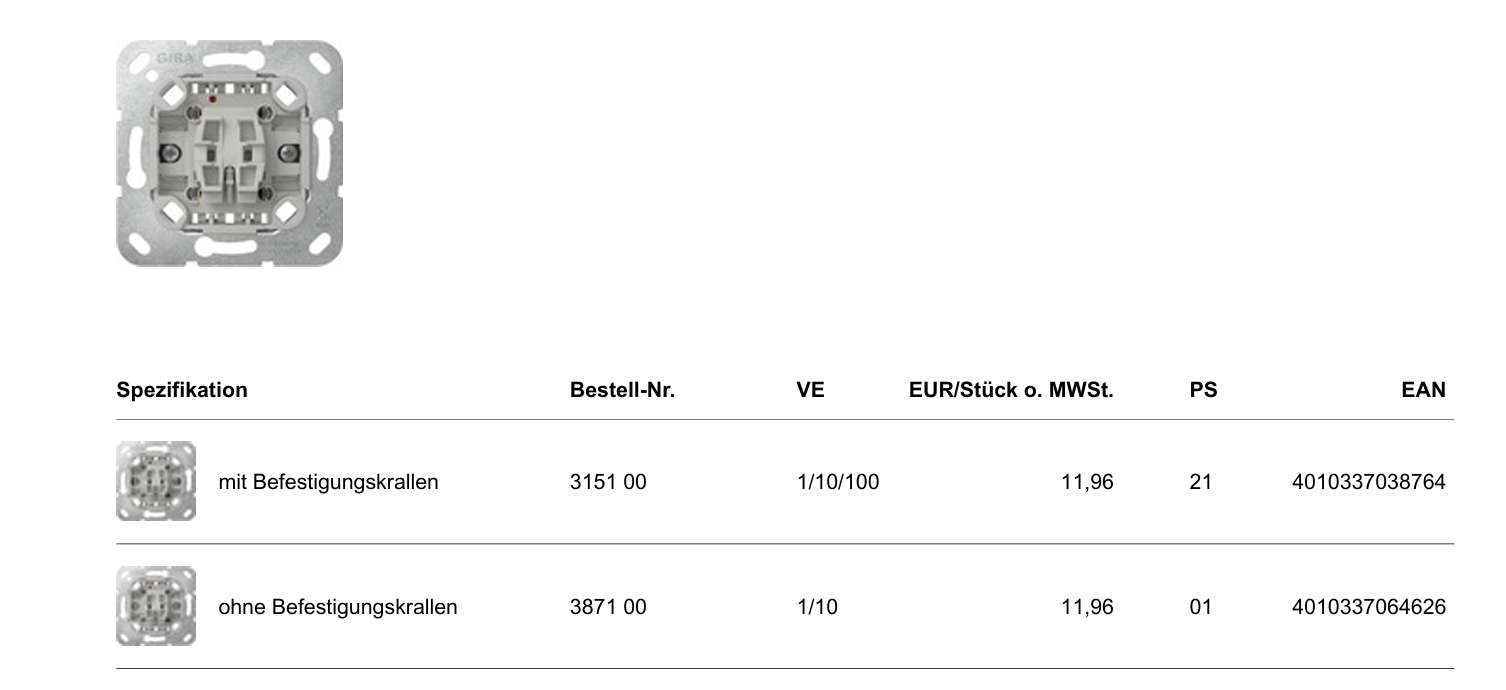The height and width of the screenshot is (690, 1506).
Task: Click the VE column header
Action: [x=810, y=391]
